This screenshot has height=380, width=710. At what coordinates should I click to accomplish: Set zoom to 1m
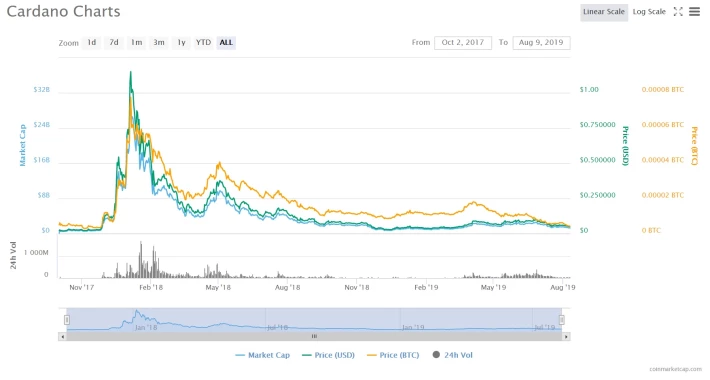click(x=136, y=43)
